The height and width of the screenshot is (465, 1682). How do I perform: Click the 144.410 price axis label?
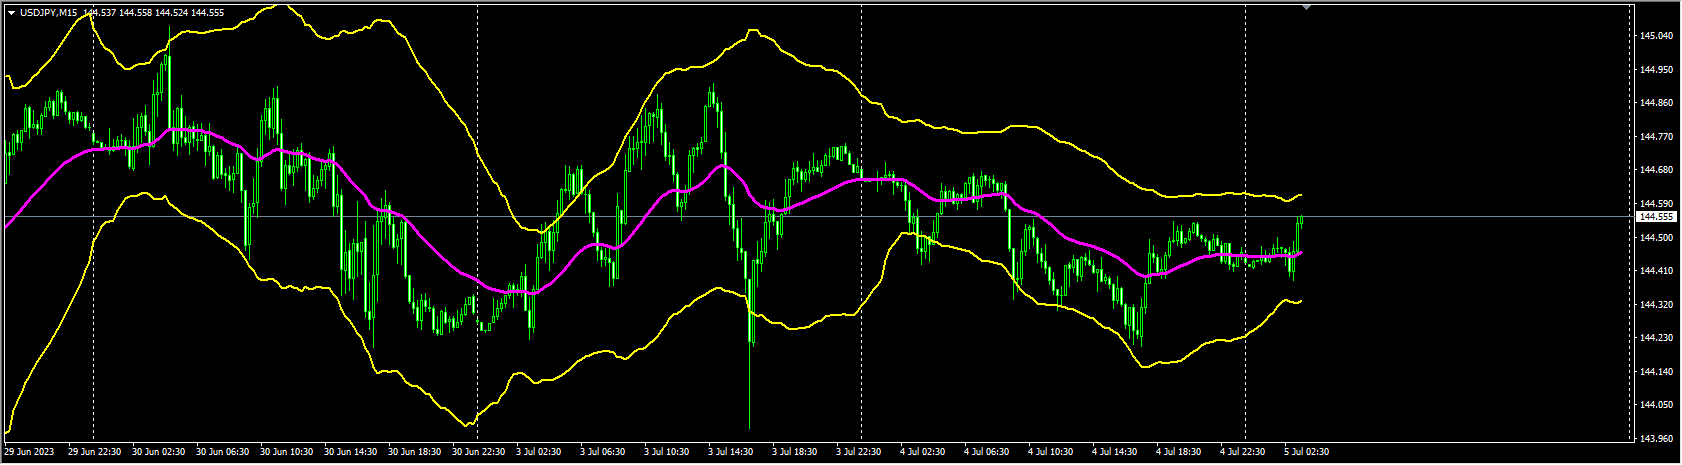(x=1657, y=271)
